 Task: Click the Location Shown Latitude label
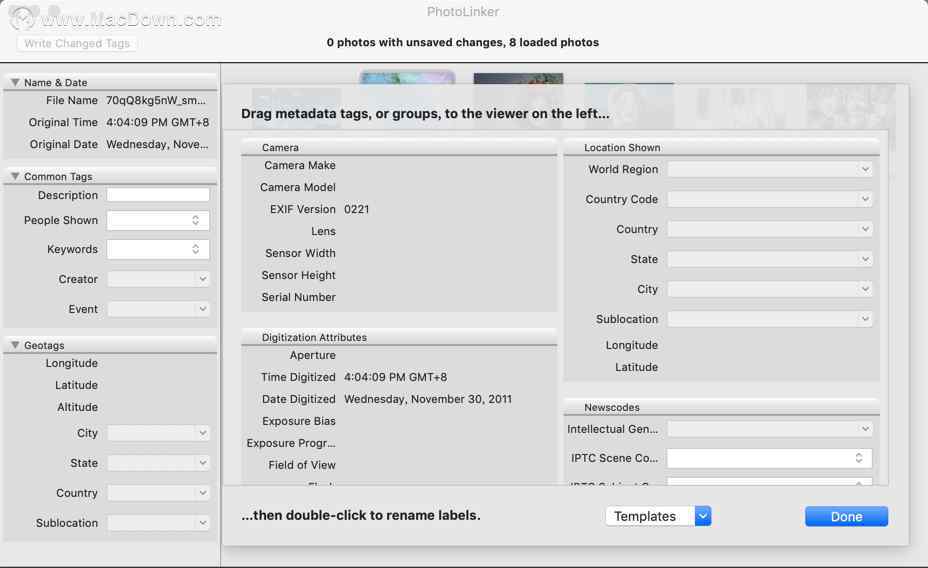pyautogui.click(x=636, y=367)
